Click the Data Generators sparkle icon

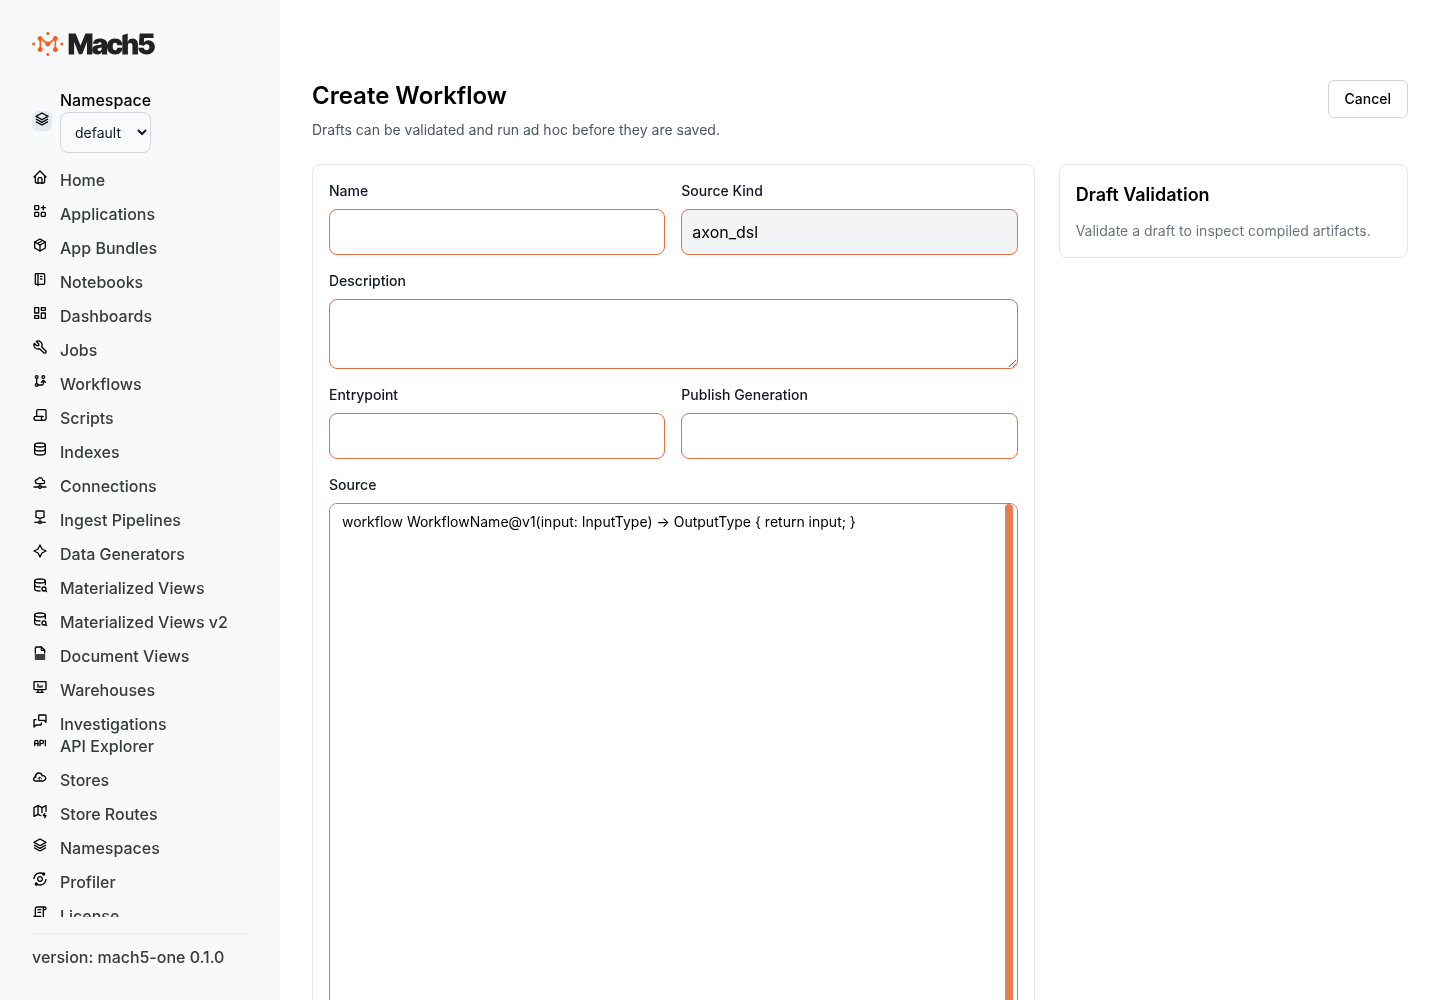pyautogui.click(x=40, y=552)
